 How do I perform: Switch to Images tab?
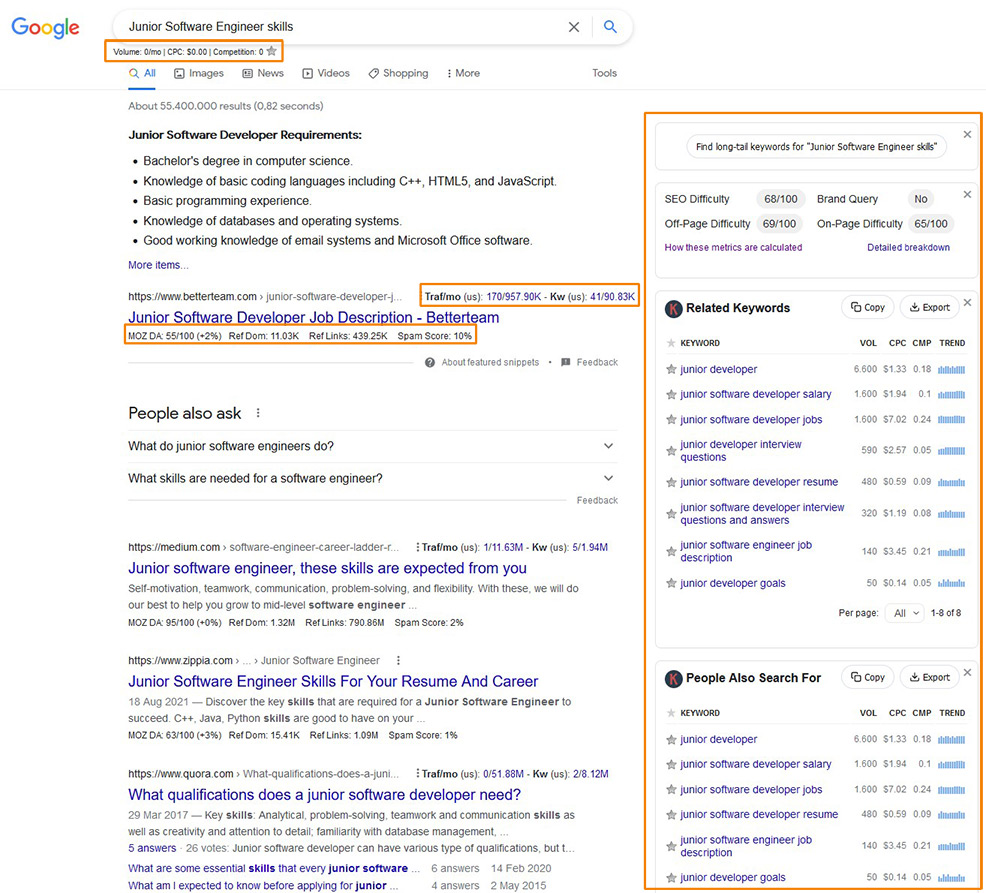click(x=199, y=73)
